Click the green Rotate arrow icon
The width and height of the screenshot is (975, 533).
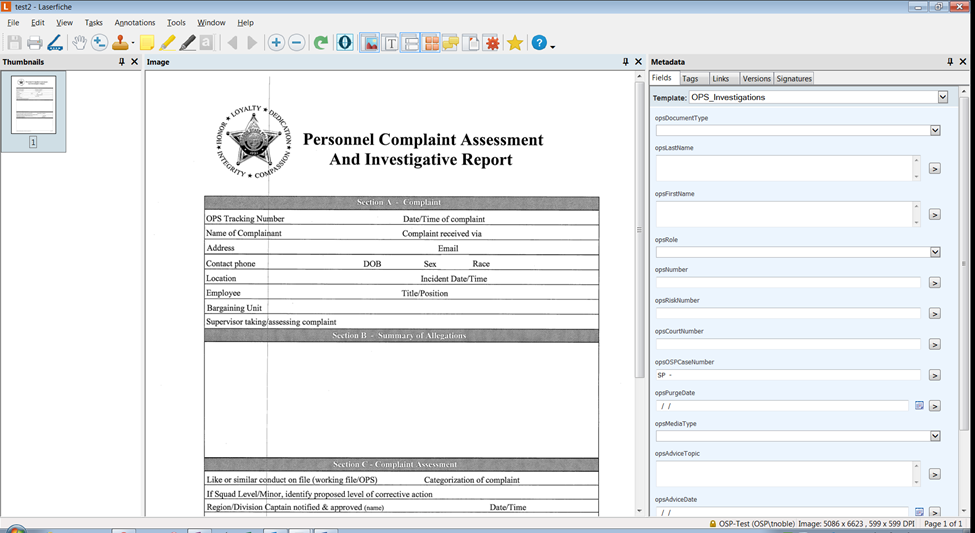pos(321,43)
